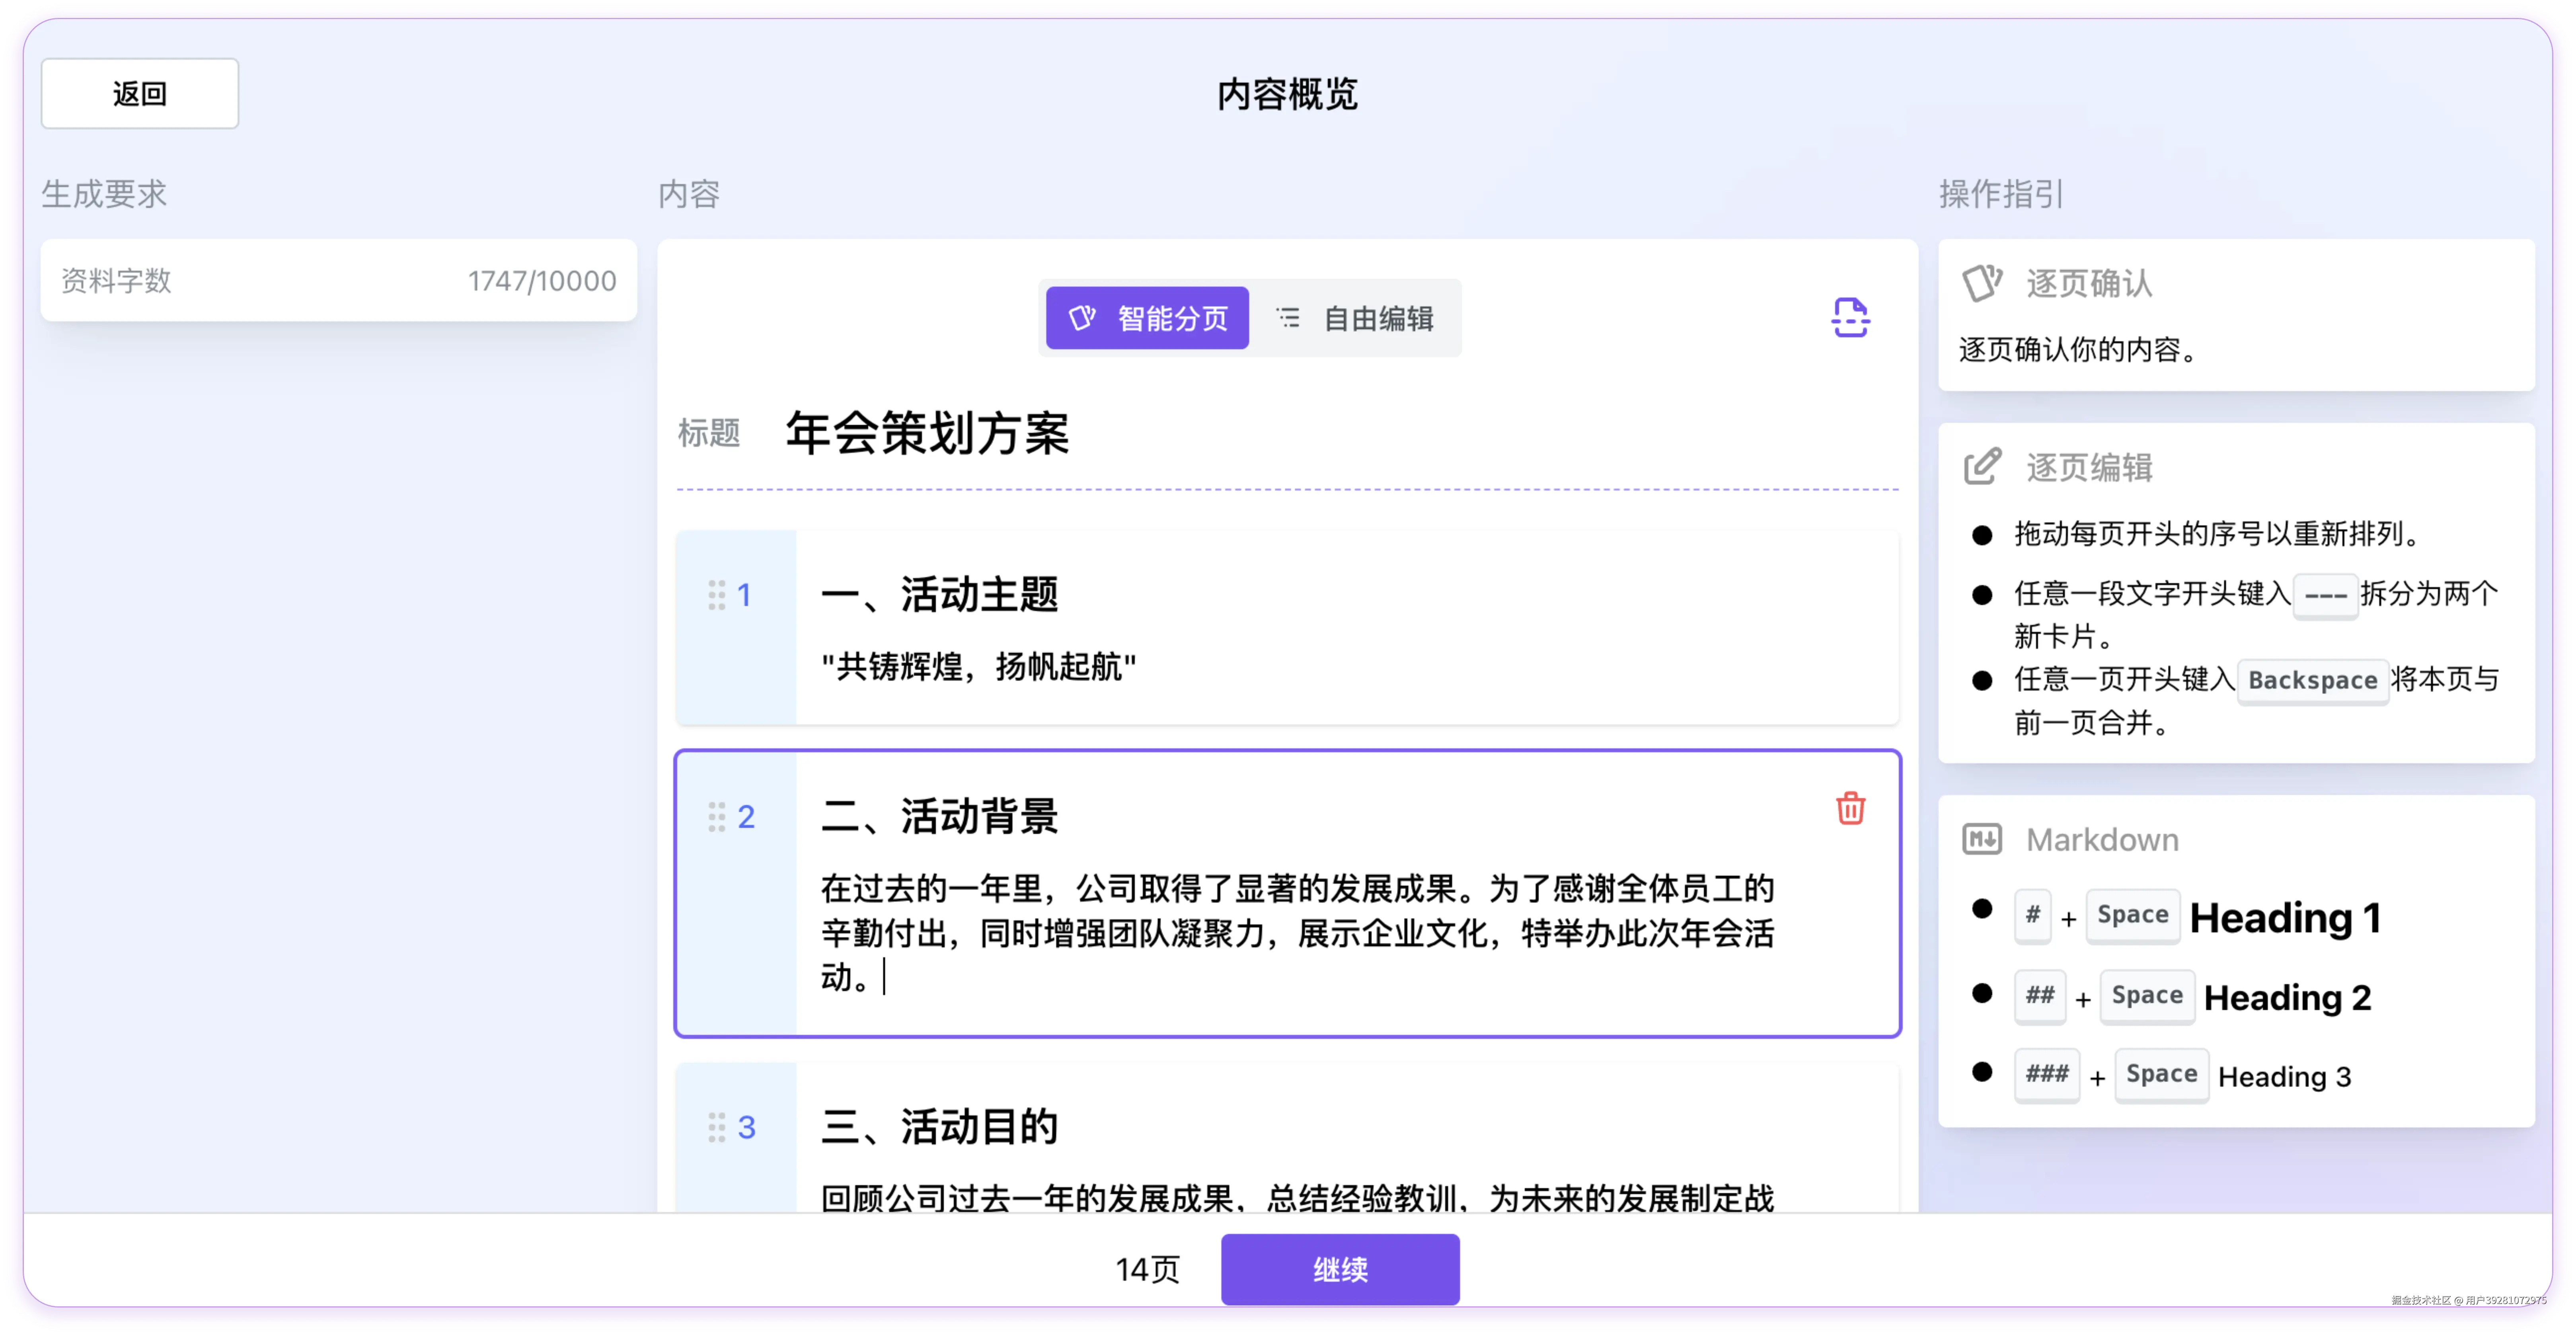
Task: Click the 活动背景 paragraph text in card 2
Action: point(1297,932)
